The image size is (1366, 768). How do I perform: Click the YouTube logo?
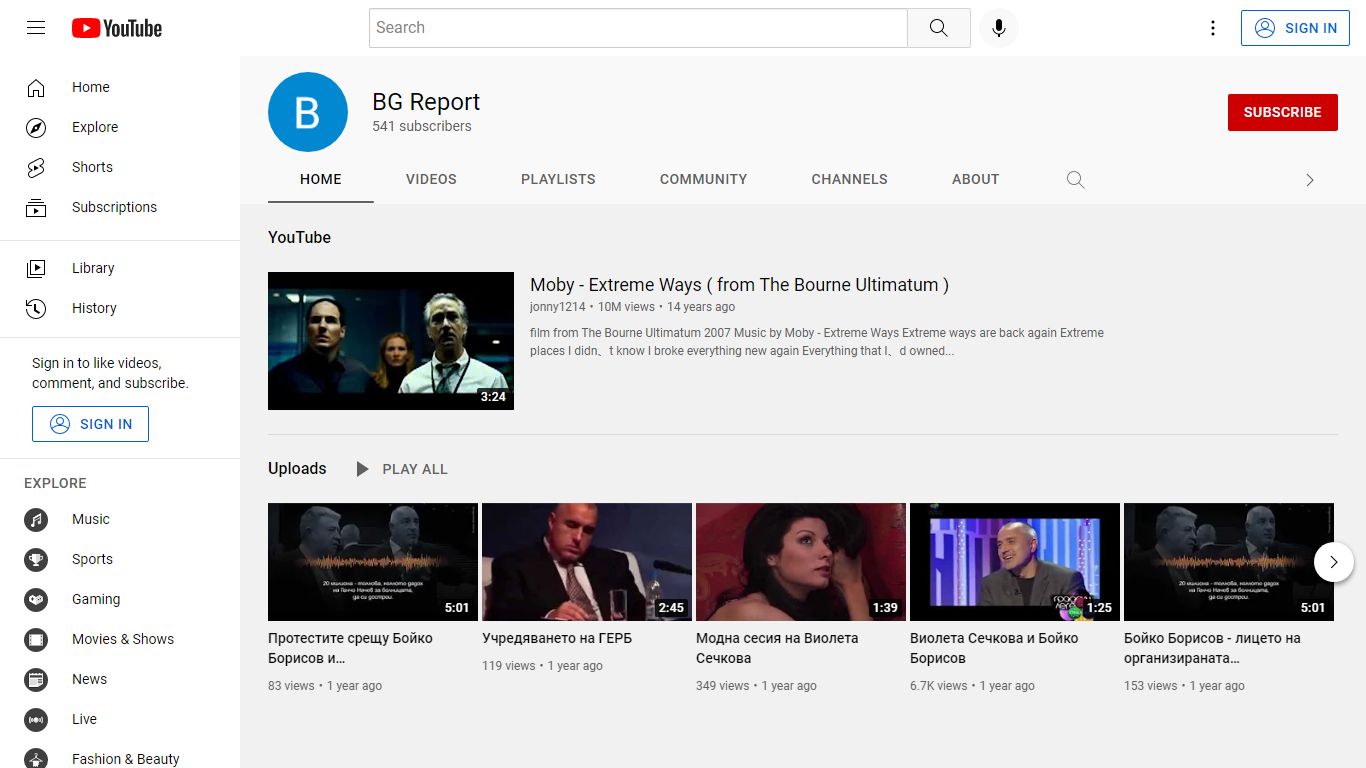point(117,28)
